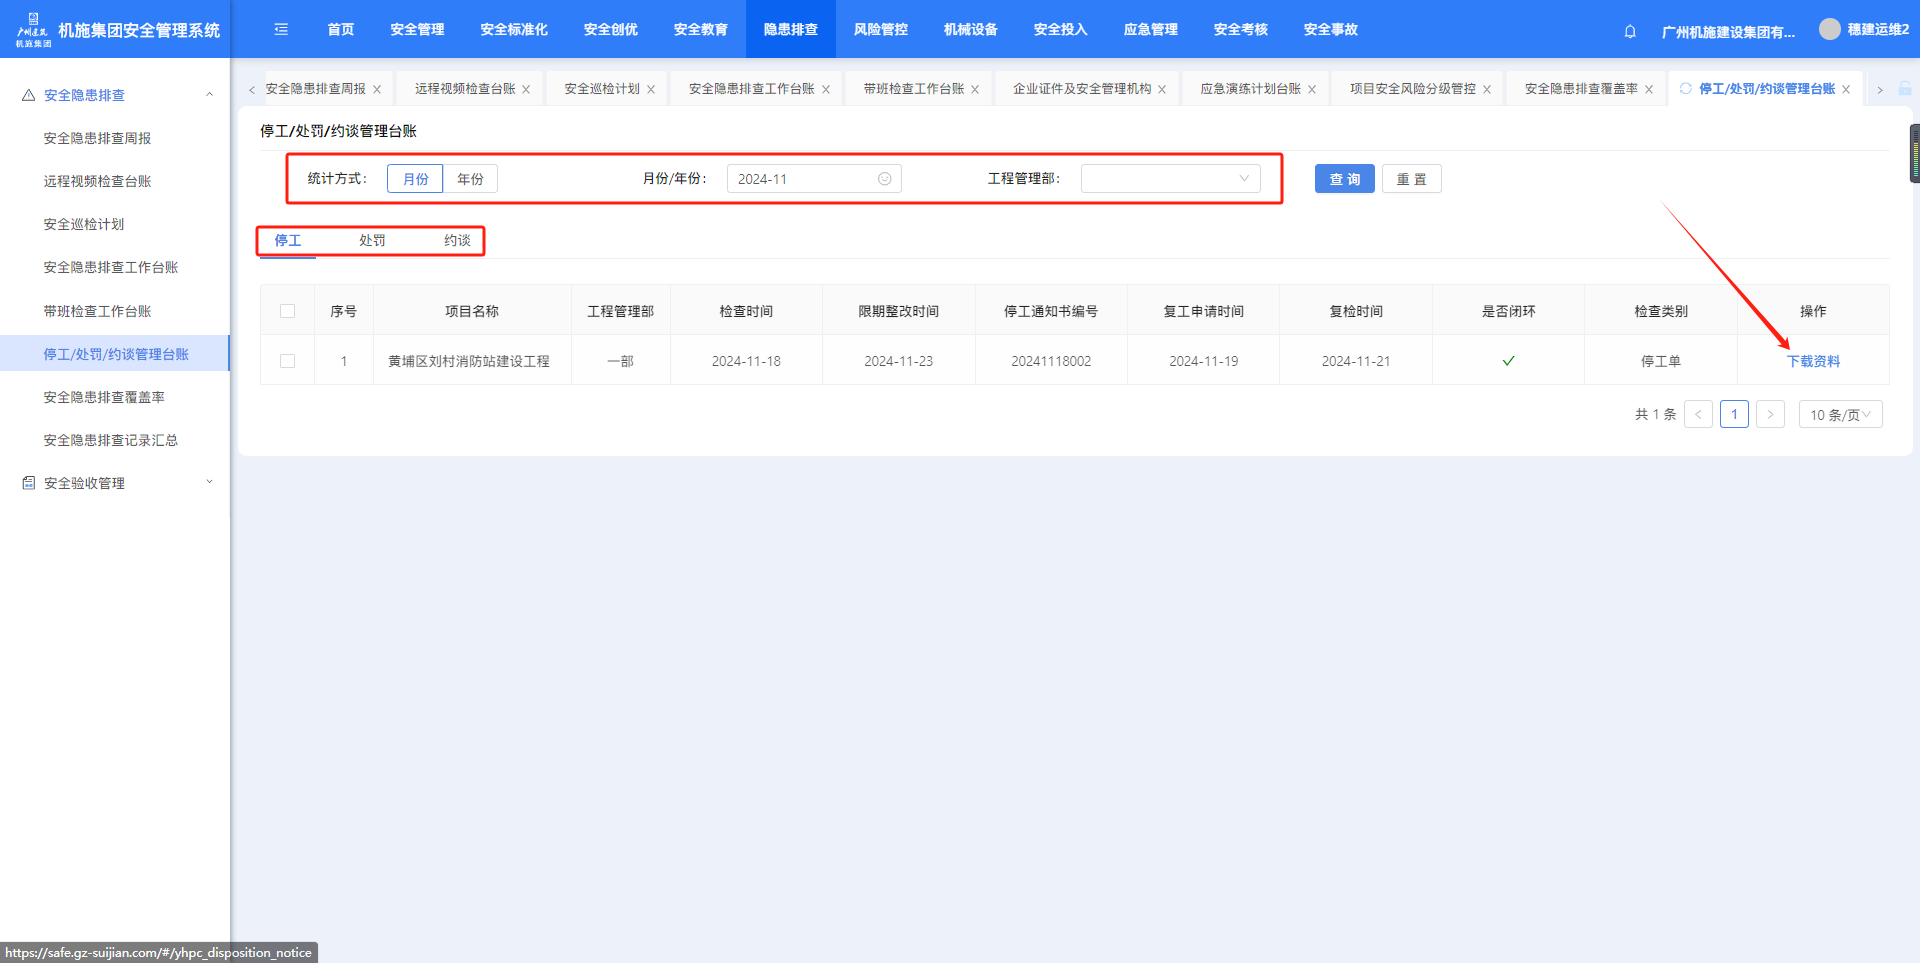This screenshot has height=963, width=1920.
Task: Click the notification bell icon
Action: (x=1630, y=31)
